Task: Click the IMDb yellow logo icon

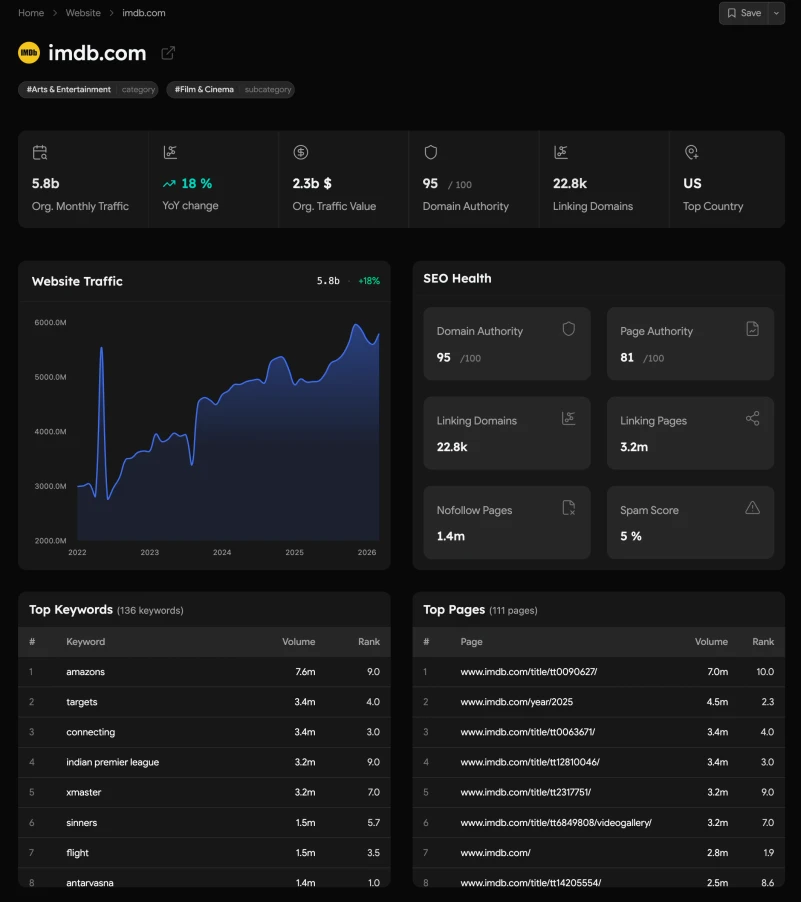Action: (x=29, y=53)
